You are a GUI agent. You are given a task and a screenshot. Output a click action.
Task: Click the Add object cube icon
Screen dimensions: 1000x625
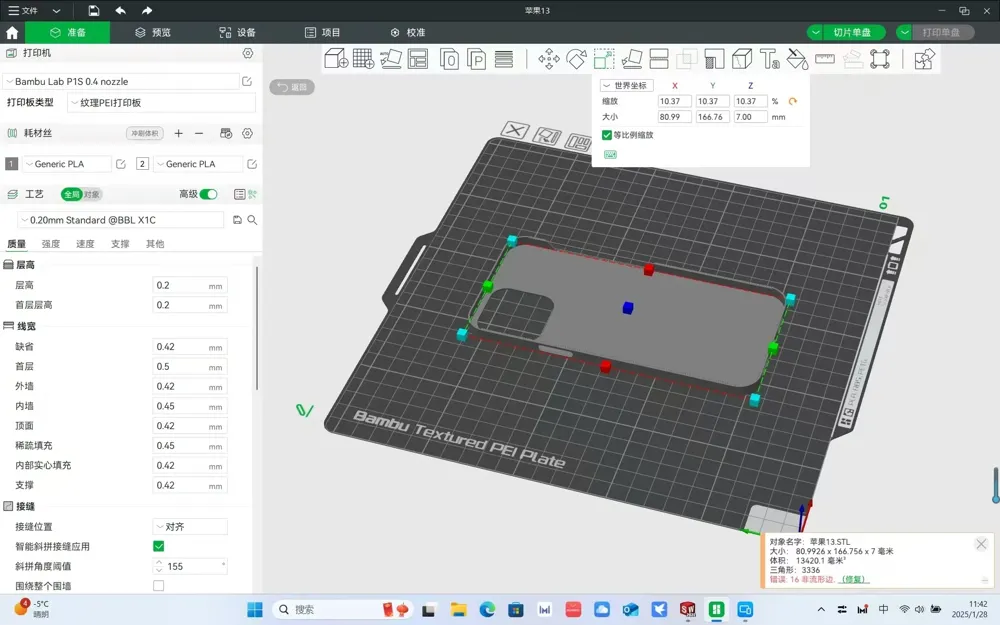pyautogui.click(x=336, y=59)
